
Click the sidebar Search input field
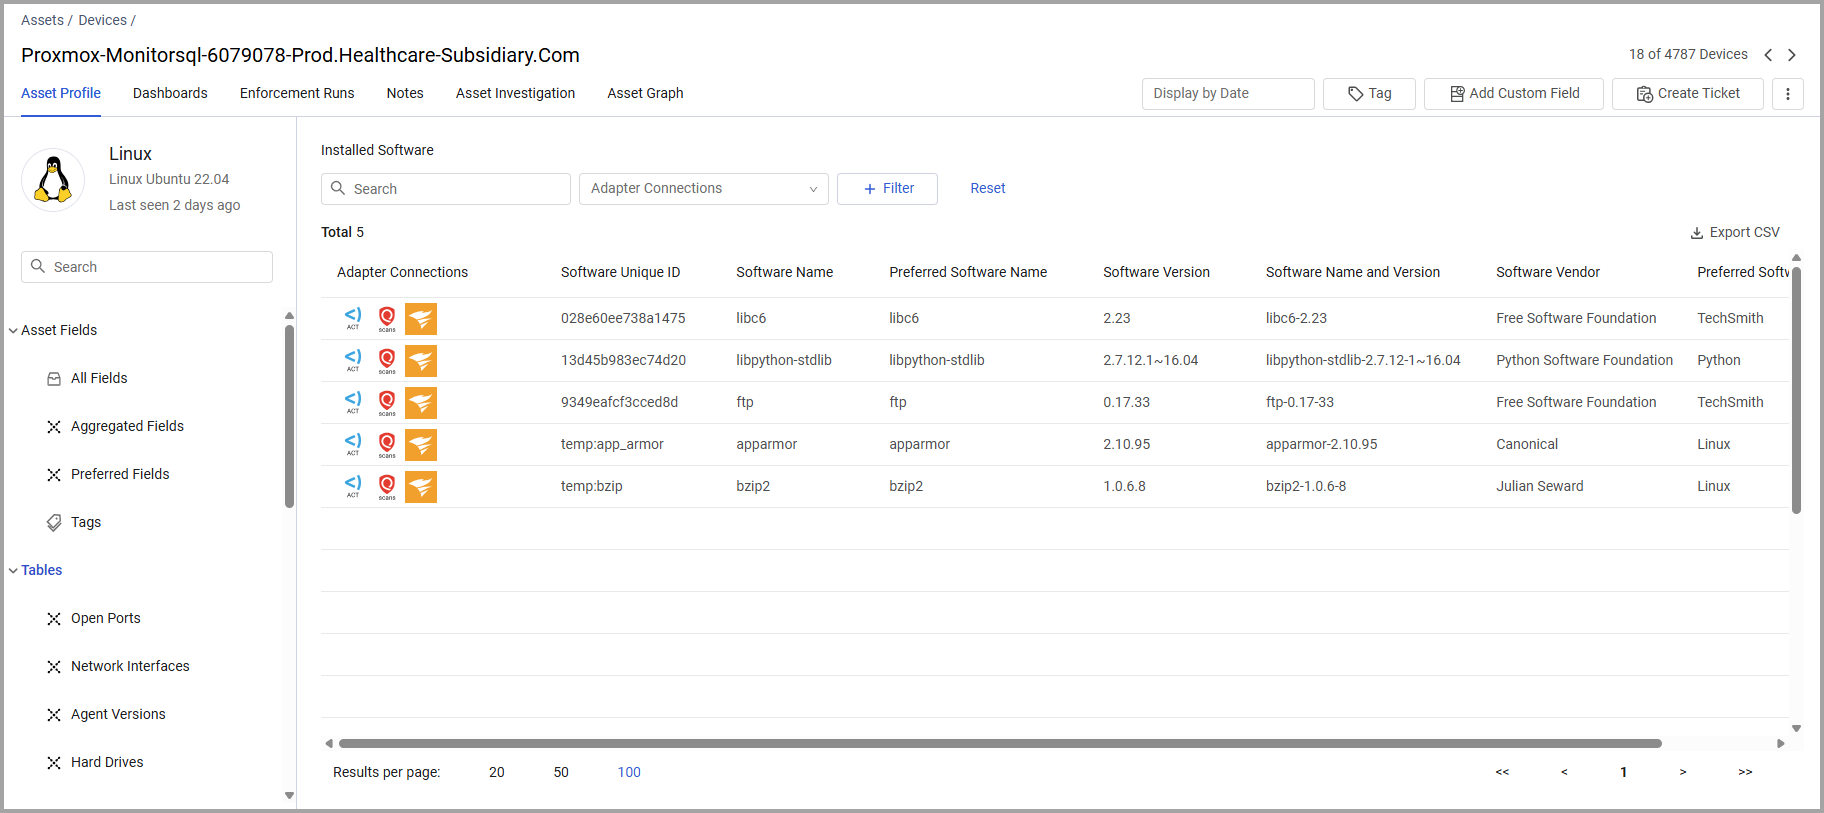[147, 267]
